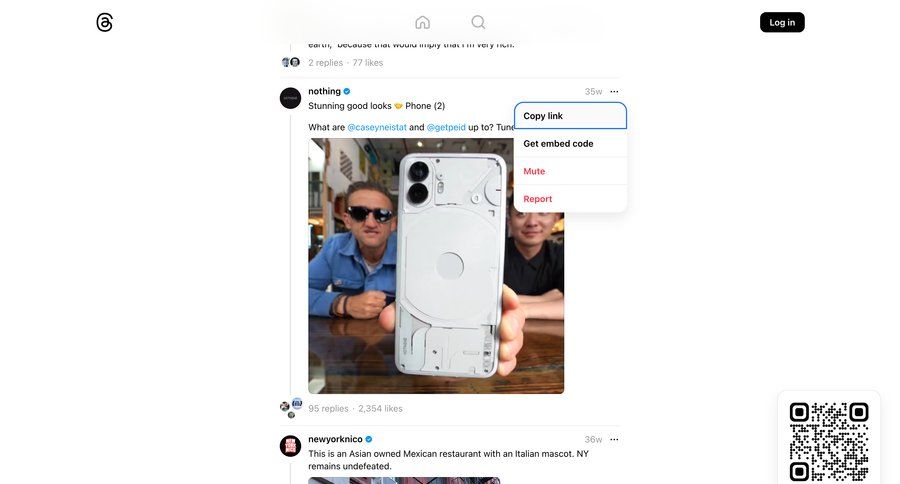This screenshot has width=900, height=484.
Task: Select Mute in the post menu
Action: [570, 171]
